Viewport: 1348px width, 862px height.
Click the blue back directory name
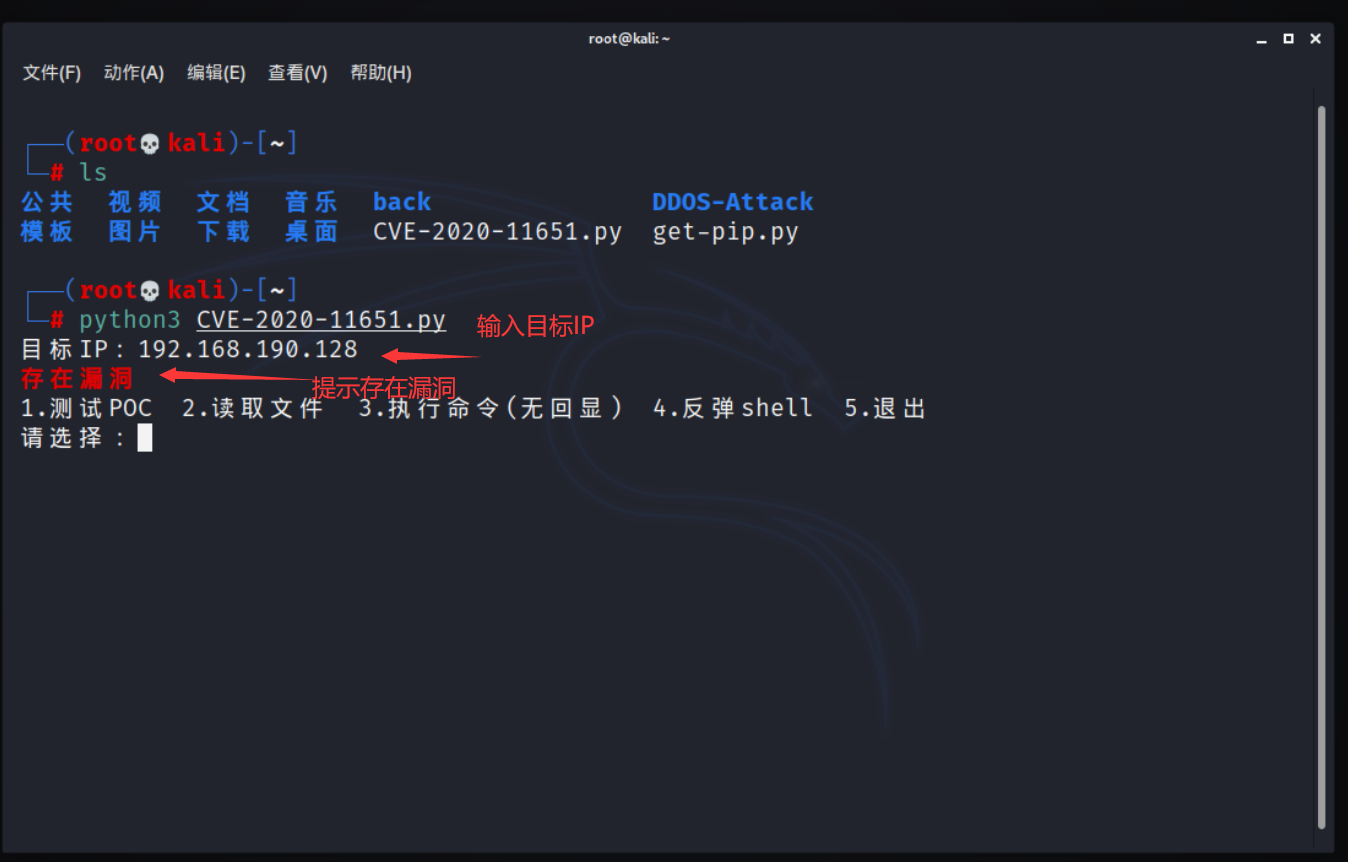402,202
